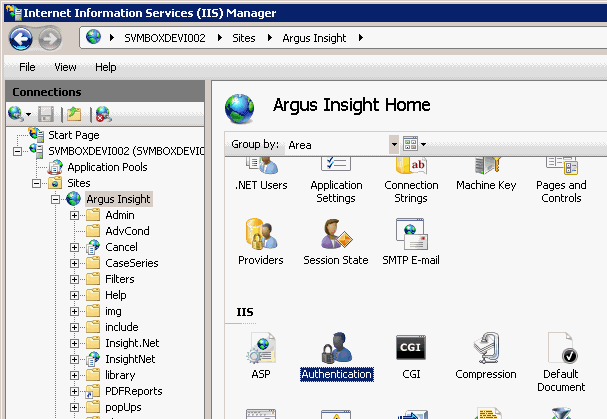Click SVMBOXDEVI002 in the breadcrumb
Screen dimensions: 607x419
(165, 38)
